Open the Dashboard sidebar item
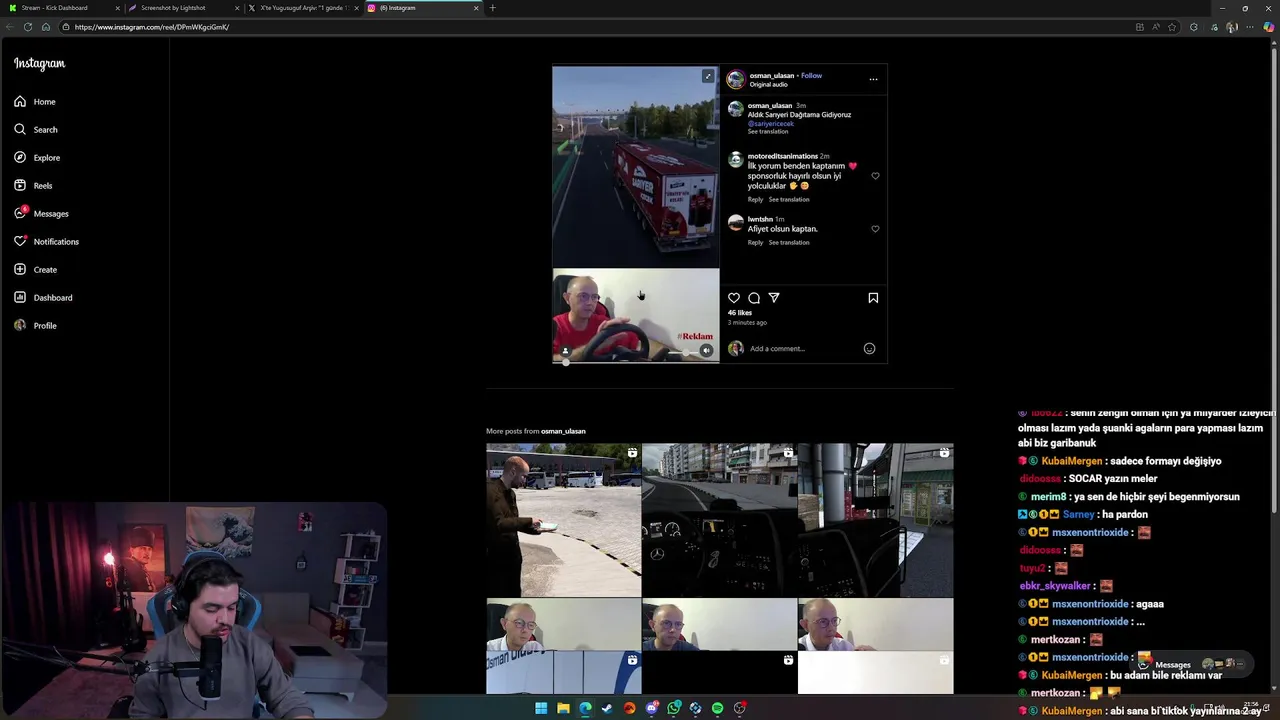Image resolution: width=1280 pixels, height=720 pixels. tap(43, 298)
